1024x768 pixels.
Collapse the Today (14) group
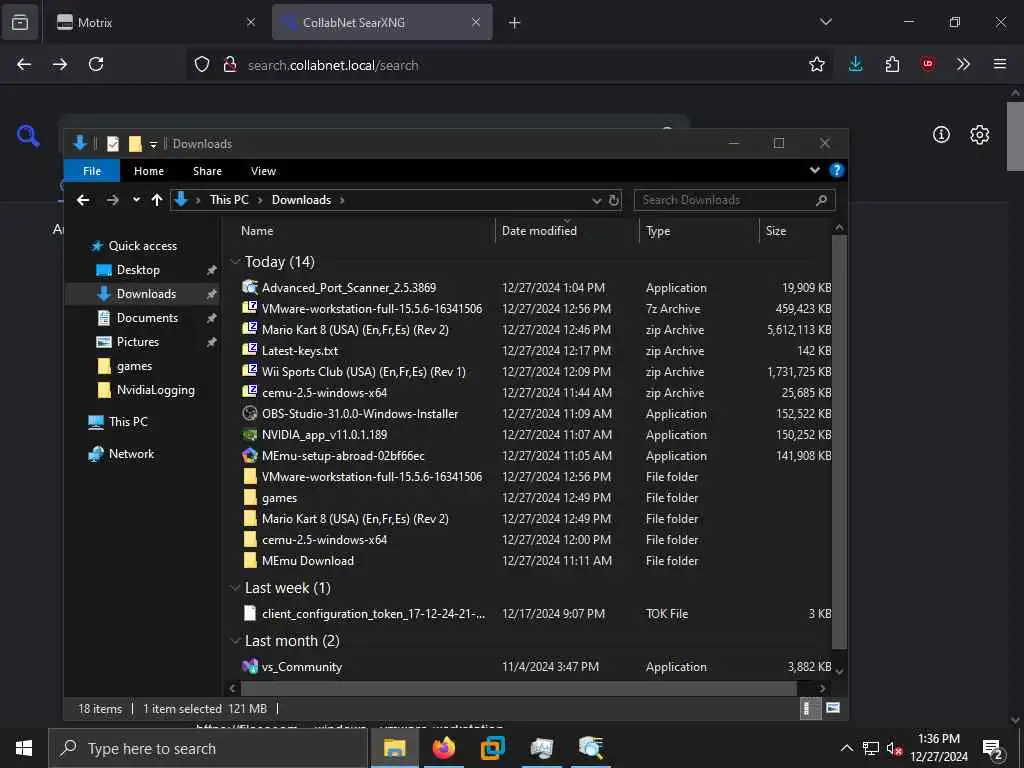coord(235,262)
